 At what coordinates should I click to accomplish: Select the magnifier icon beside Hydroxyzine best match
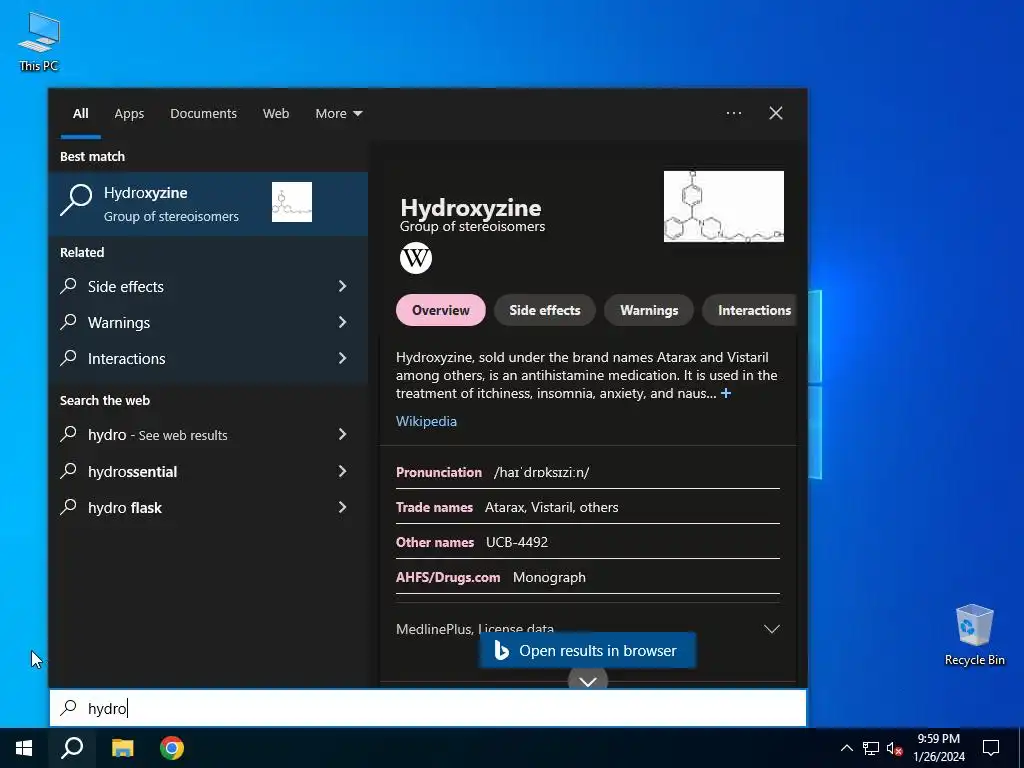[x=76, y=200]
